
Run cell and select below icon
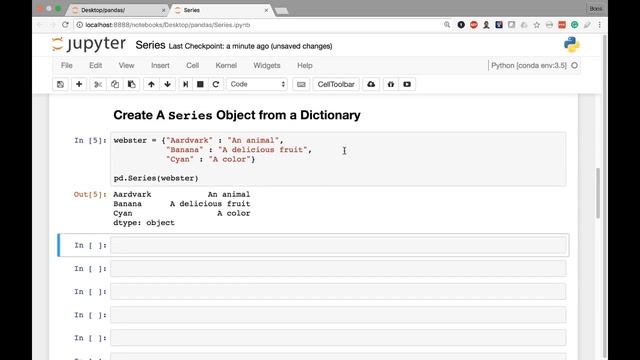tap(185, 84)
